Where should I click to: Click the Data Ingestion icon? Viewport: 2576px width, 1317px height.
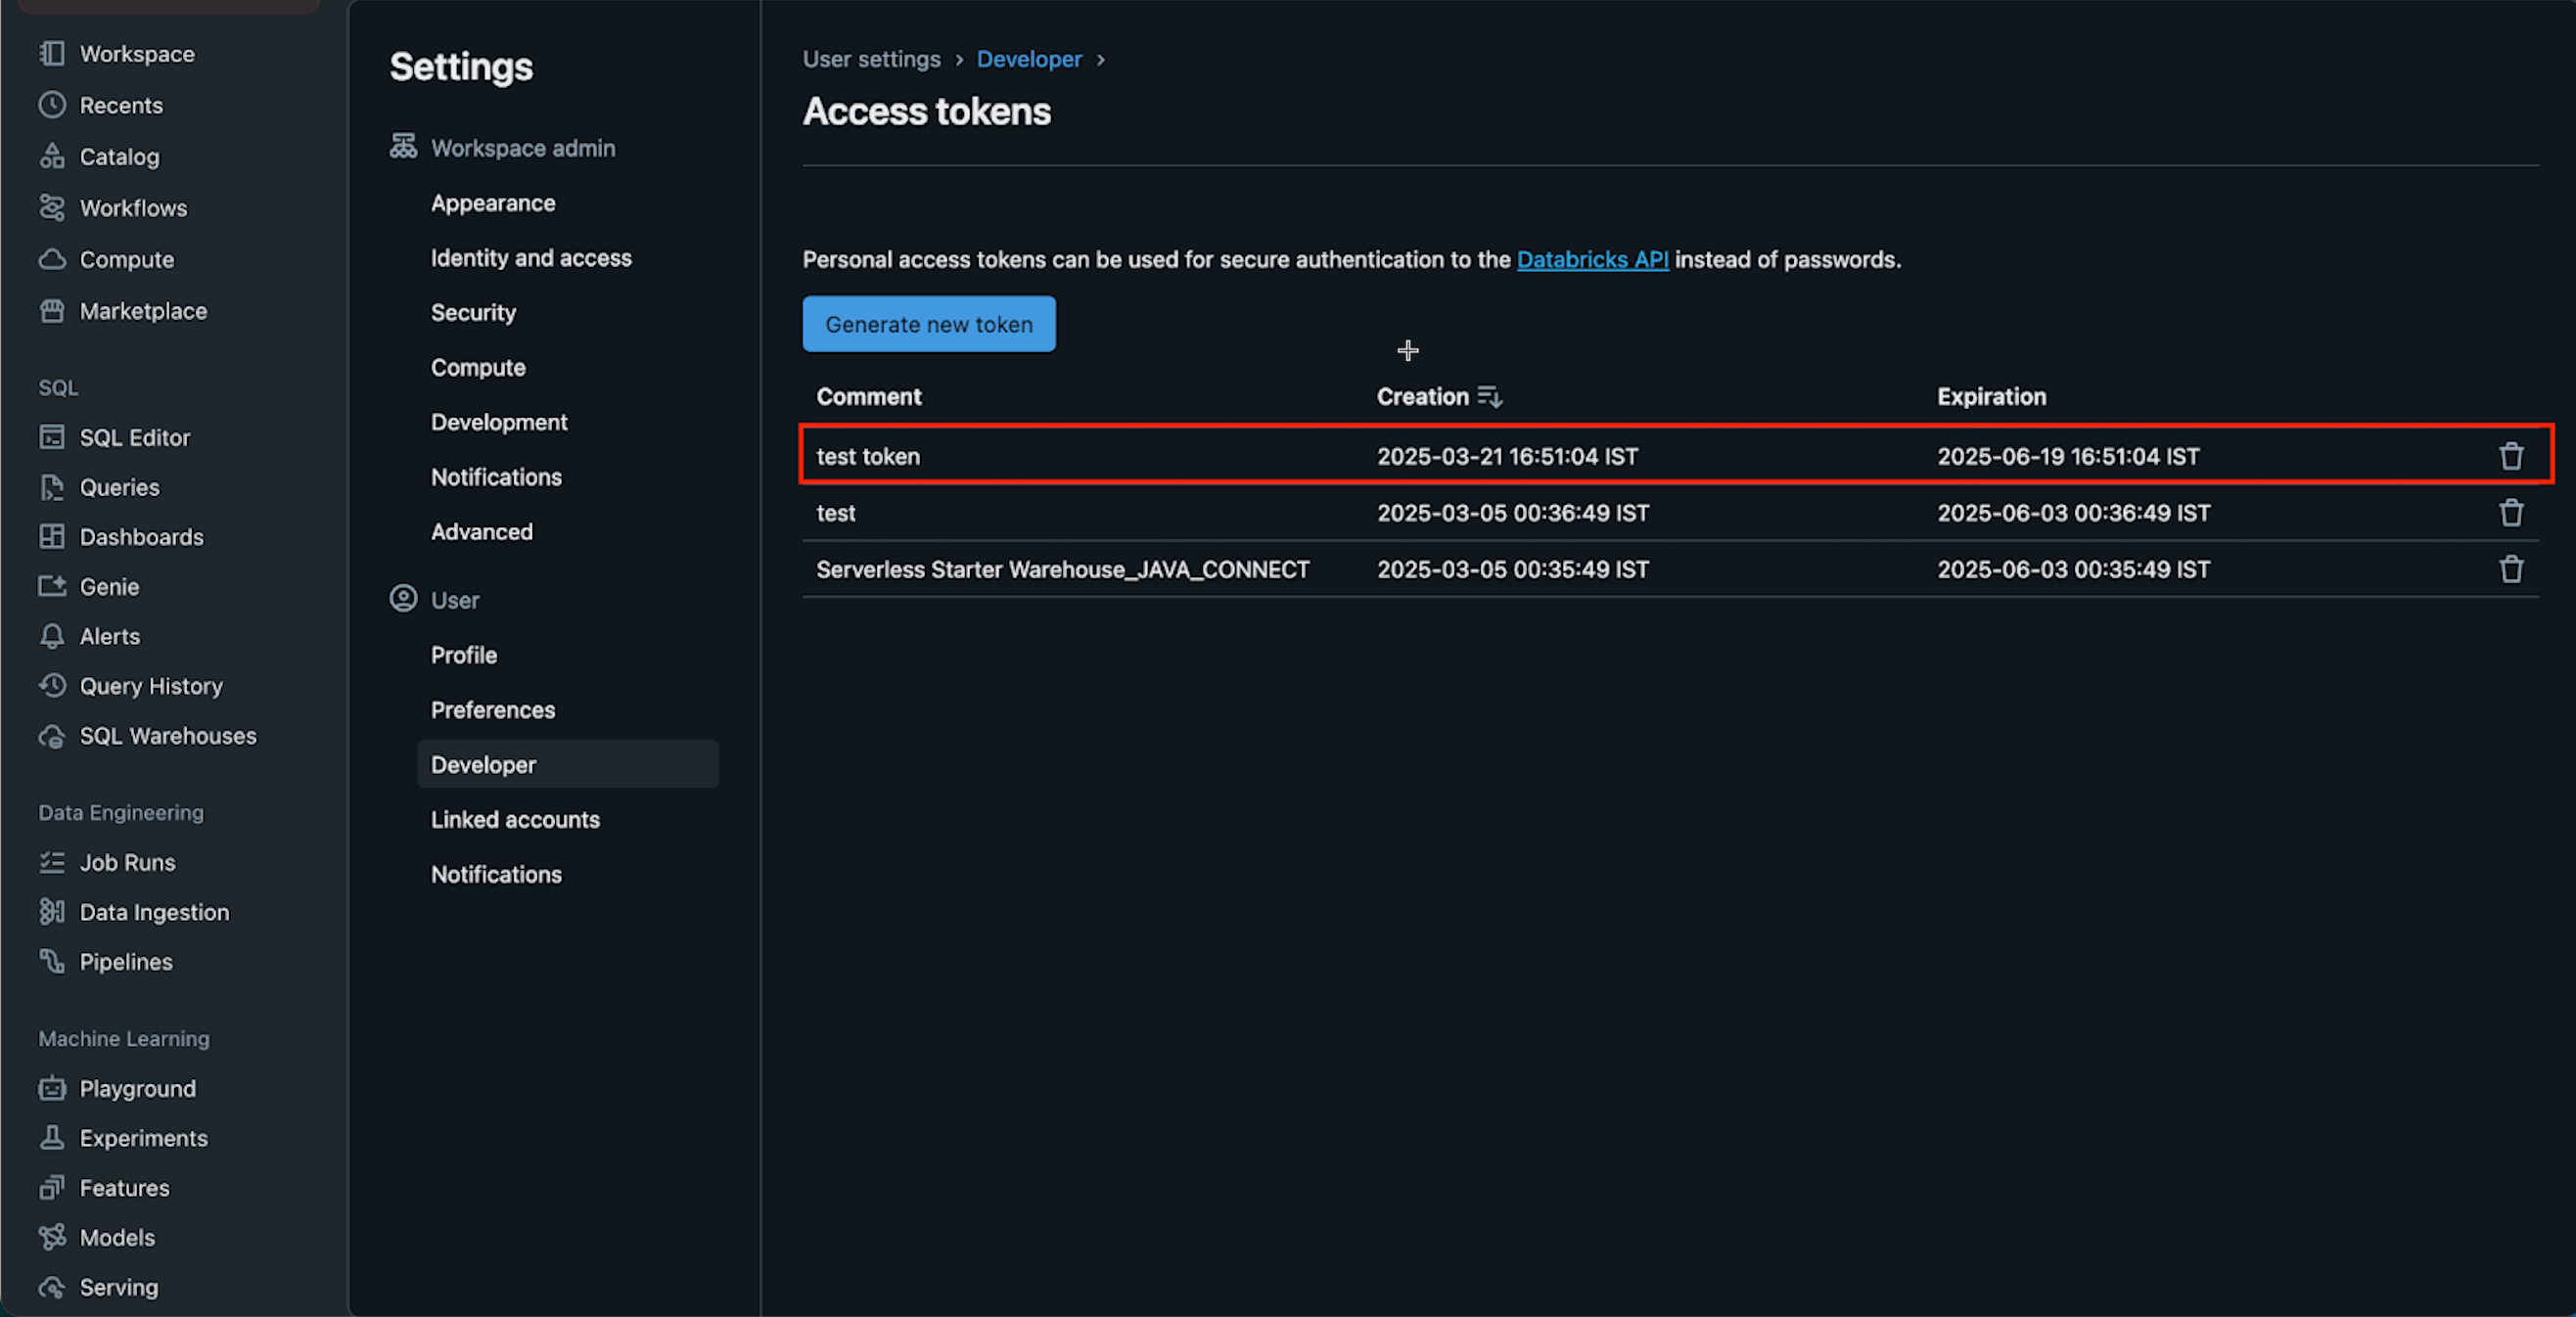pyautogui.click(x=52, y=911)
